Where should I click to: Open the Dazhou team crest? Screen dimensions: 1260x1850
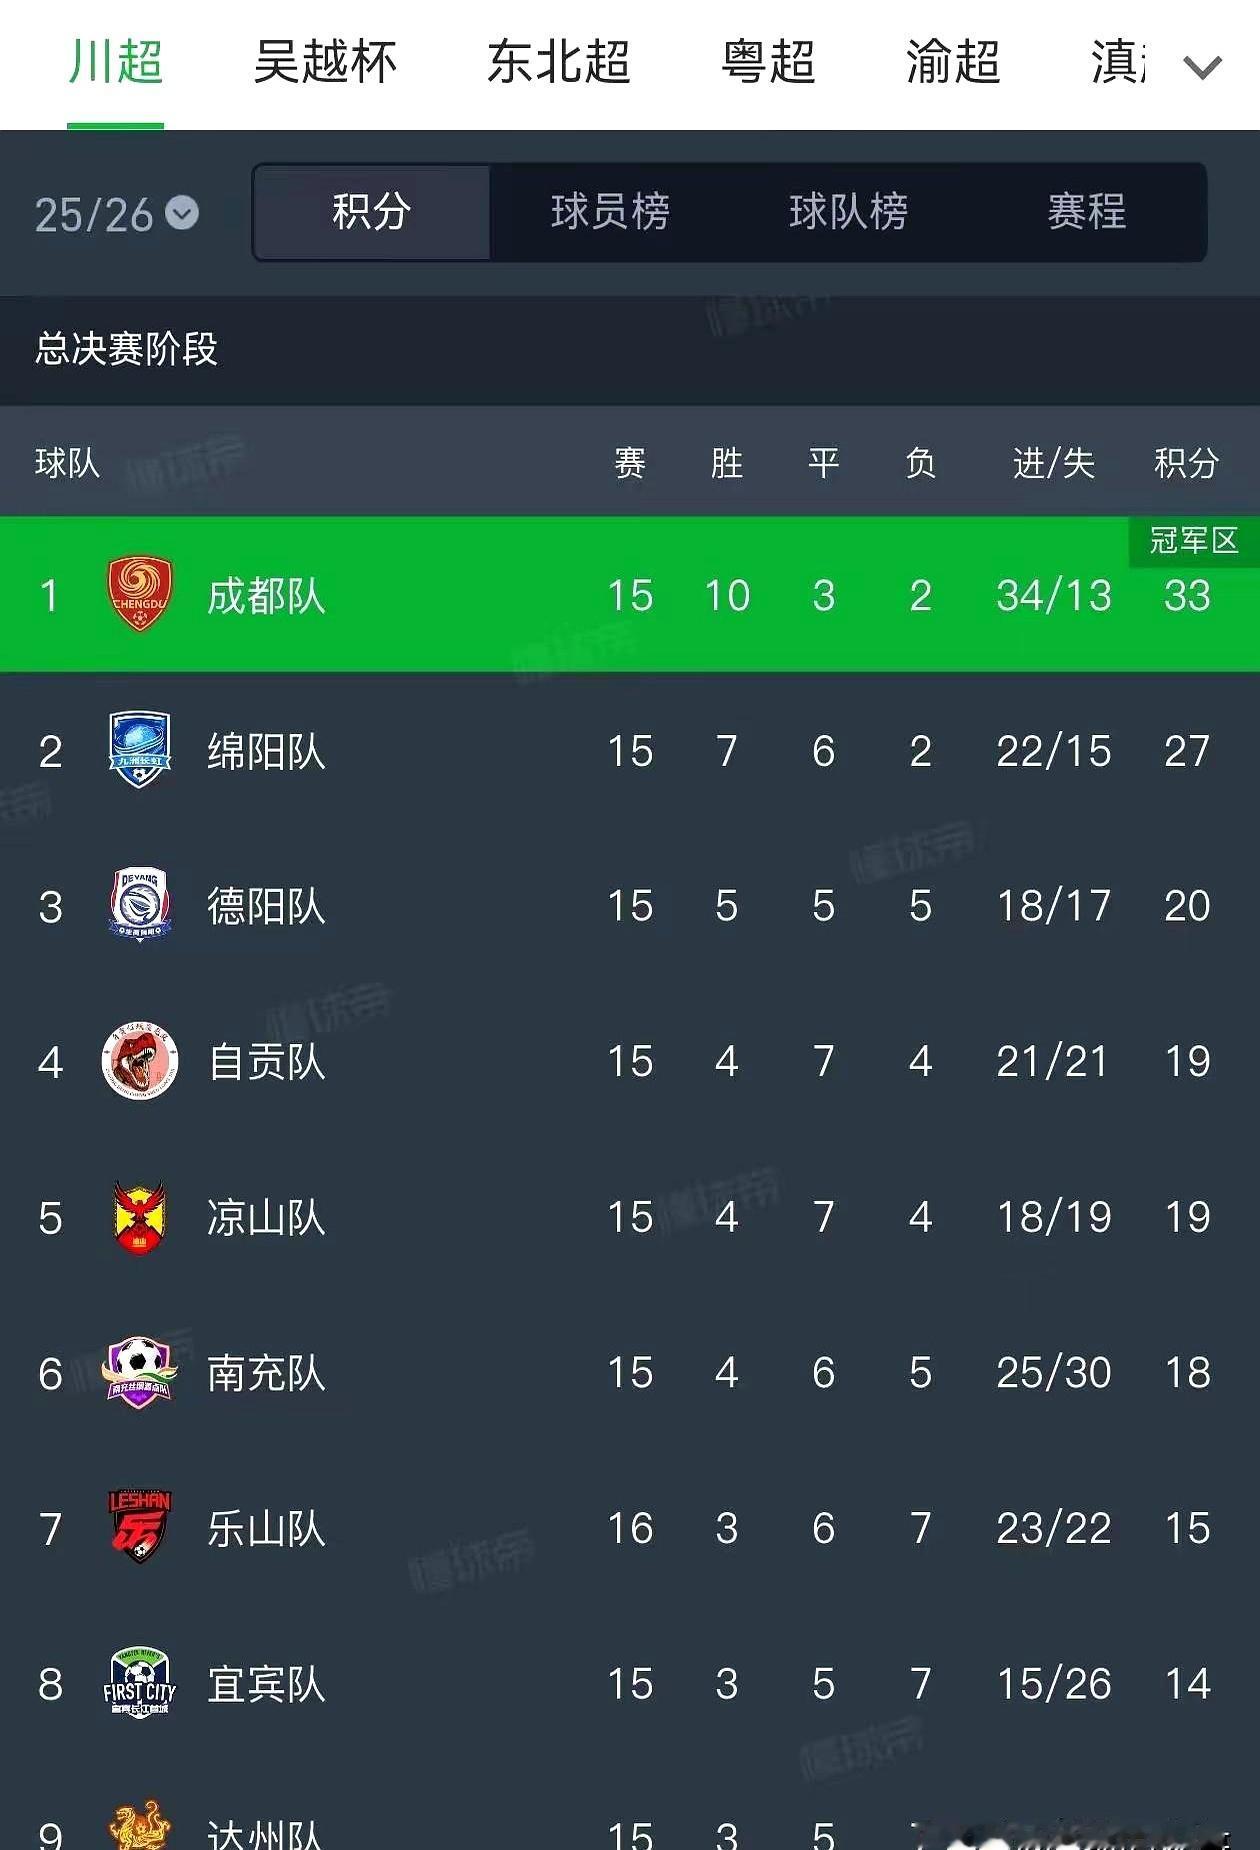click(x=139, y=1828)
